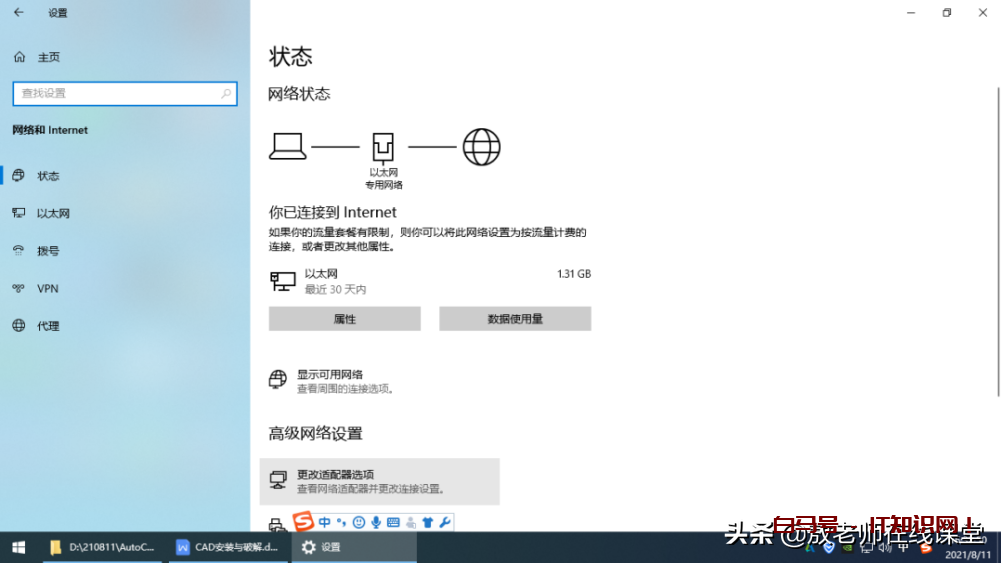The height and width of the screenshot is (563, 1001).
Task: Open the wrench toolbox on the IME bar
Action: (445, 522)
